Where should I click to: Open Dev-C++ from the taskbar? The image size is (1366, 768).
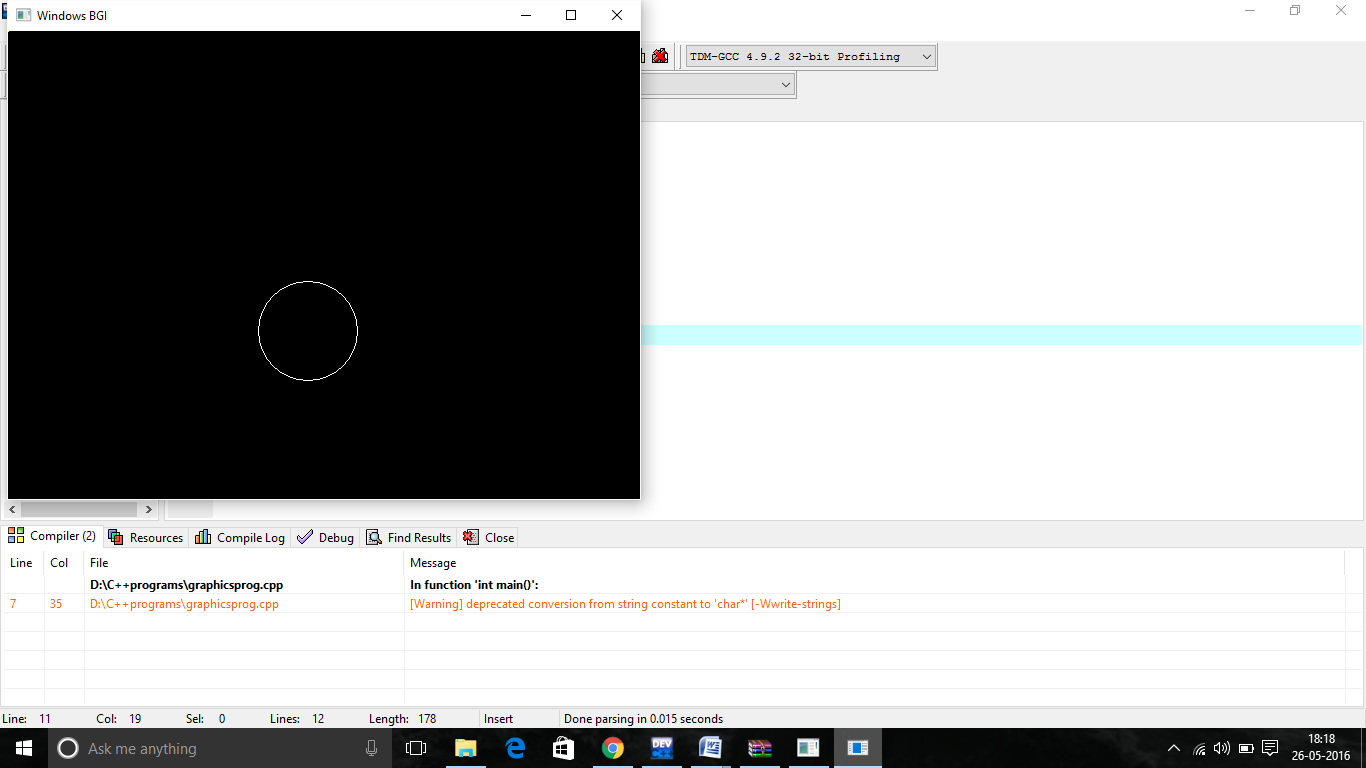pyautogui.click(x=661, y=748)
